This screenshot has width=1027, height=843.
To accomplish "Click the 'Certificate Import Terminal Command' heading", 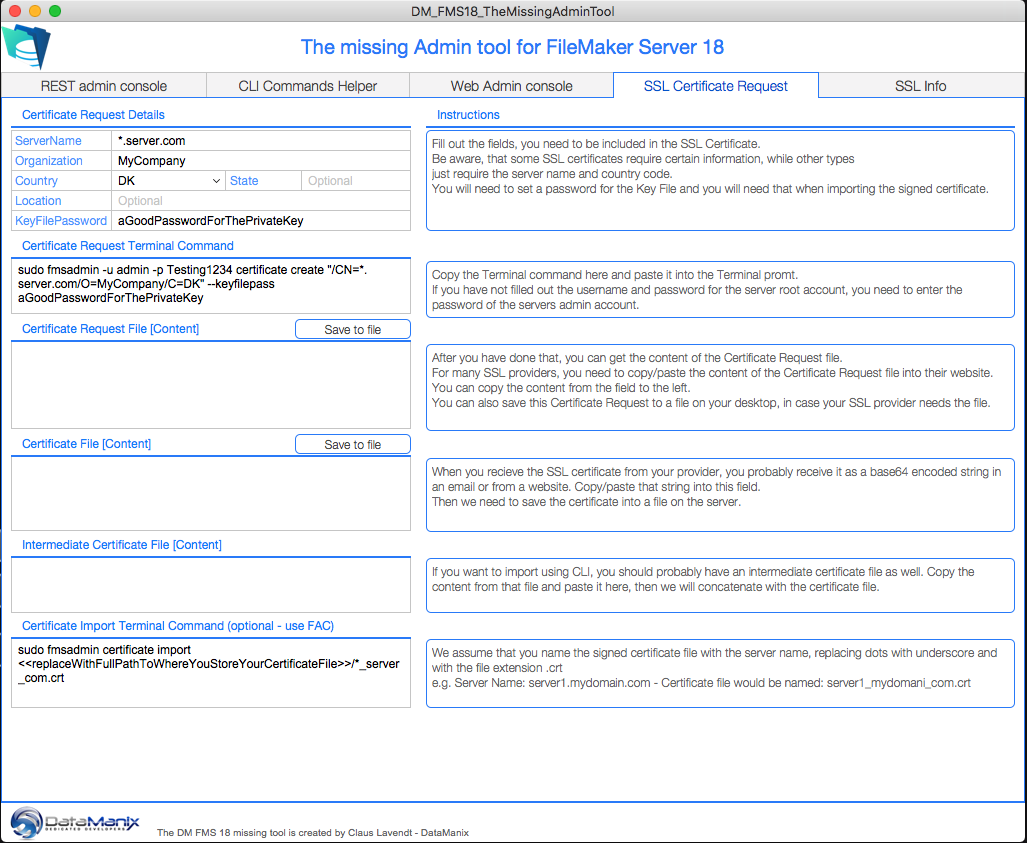I will [x=178, y=626].
